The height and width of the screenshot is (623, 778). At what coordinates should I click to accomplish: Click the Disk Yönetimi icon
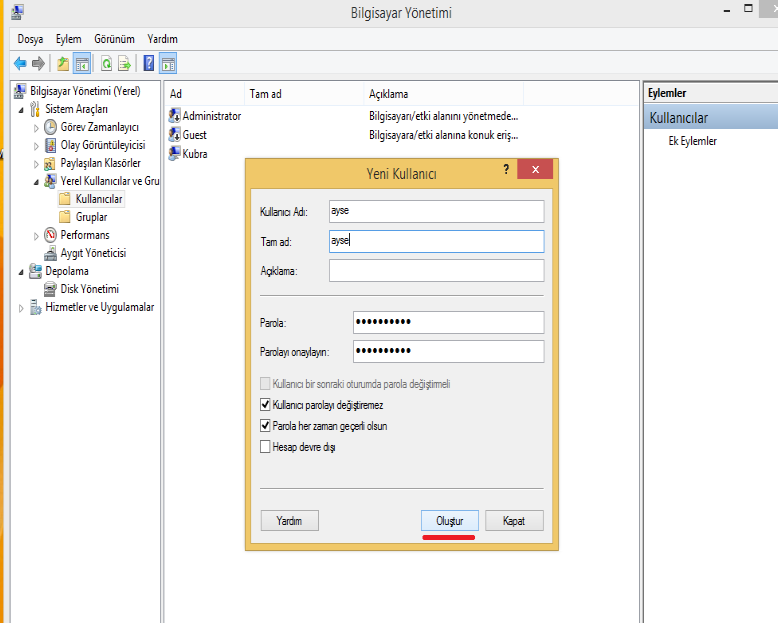(x=50, y=289)
